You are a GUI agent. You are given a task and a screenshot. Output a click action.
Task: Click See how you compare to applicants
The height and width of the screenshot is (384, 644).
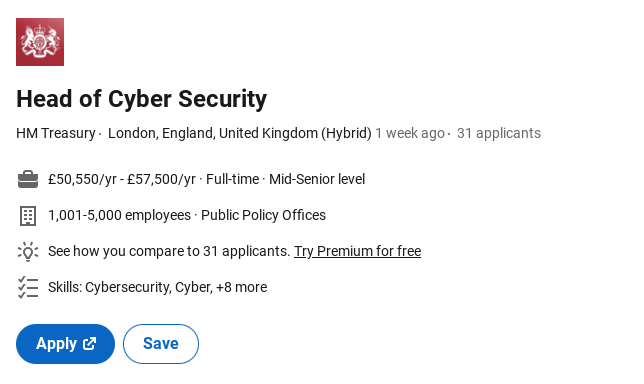tap(169, 251)
